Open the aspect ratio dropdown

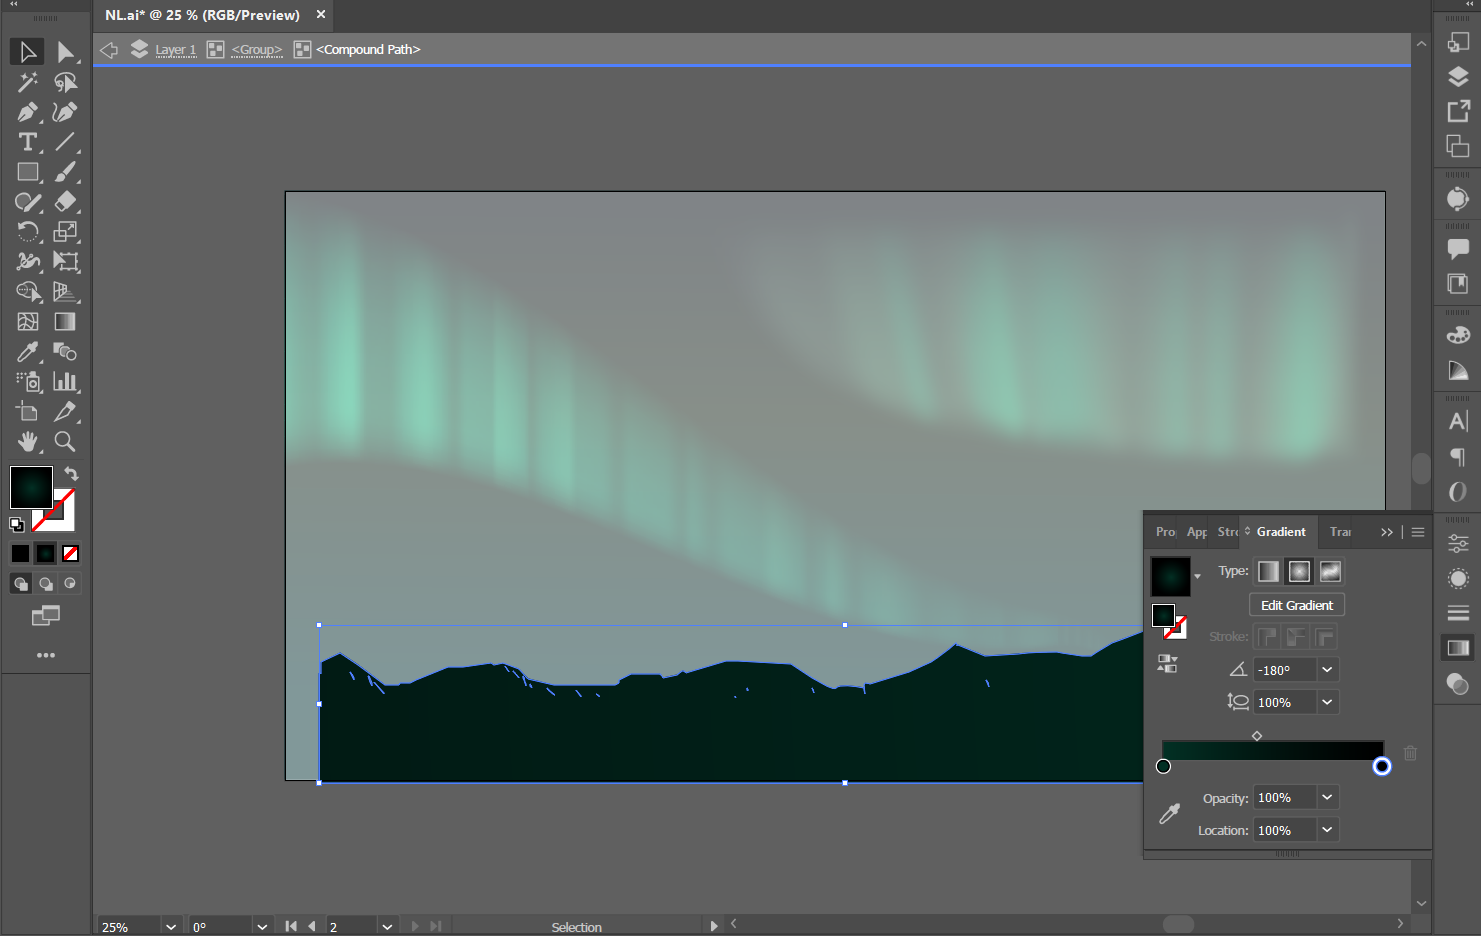[1327, 702]
